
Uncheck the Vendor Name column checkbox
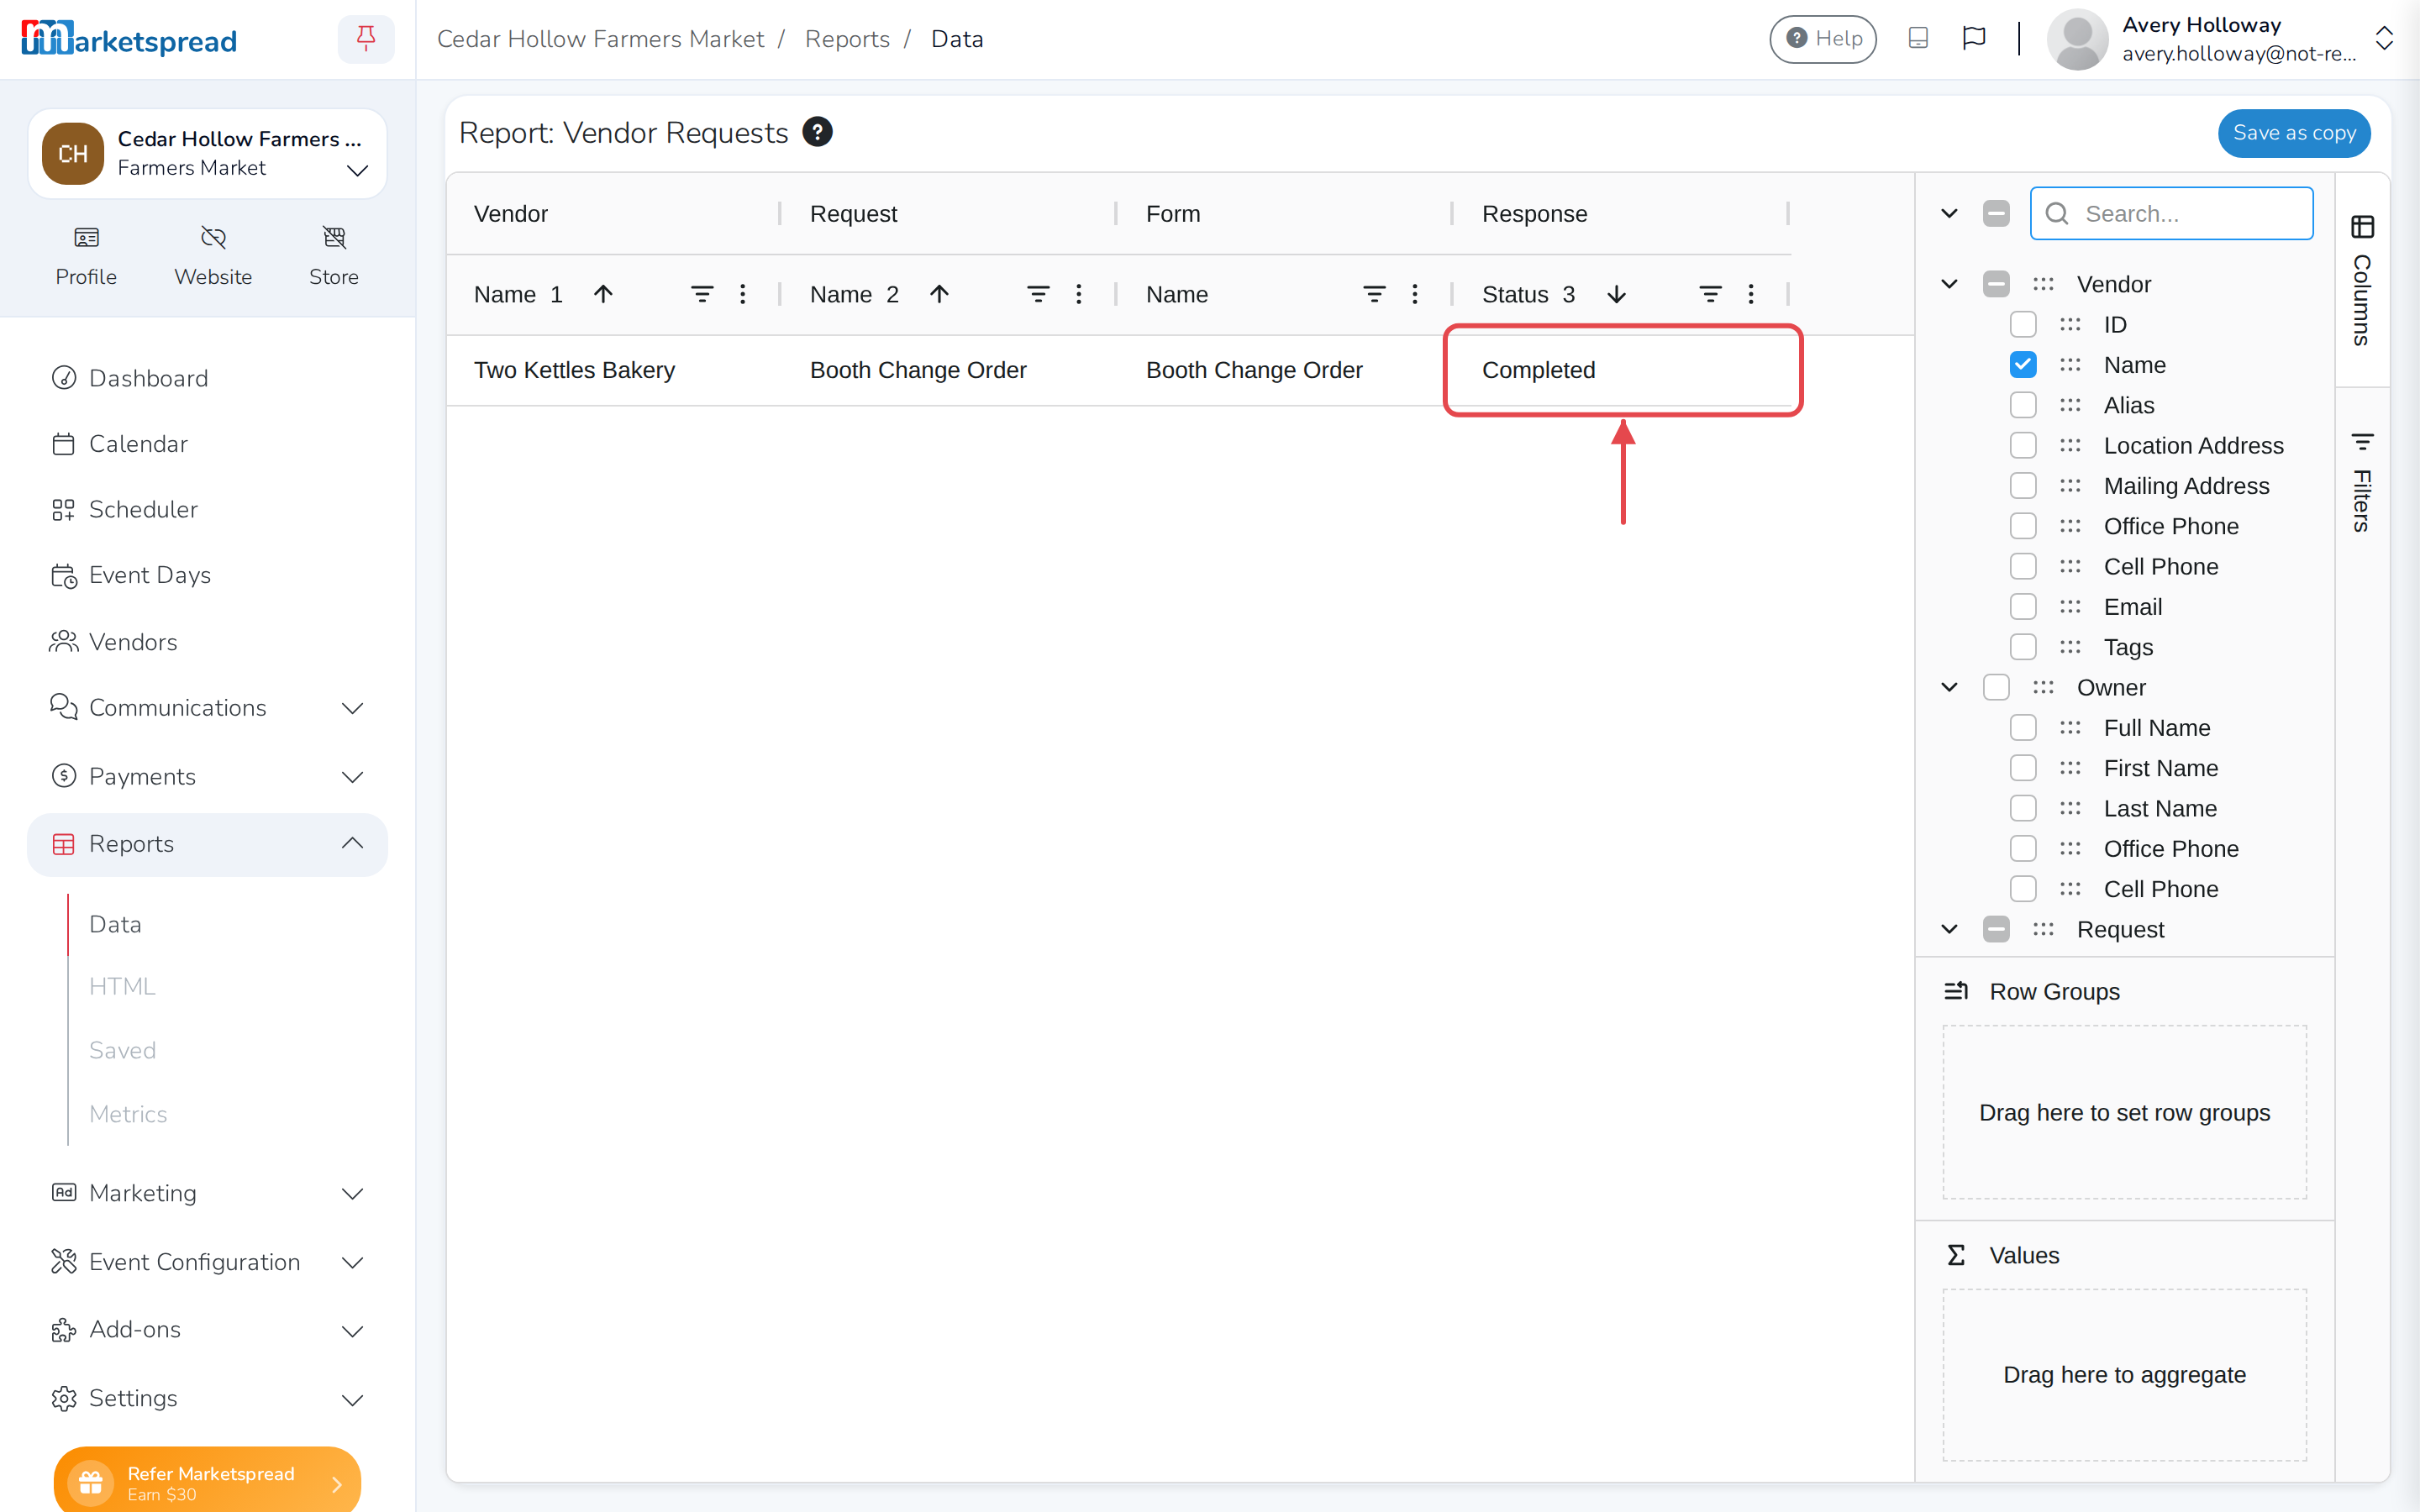[2022, 365]
